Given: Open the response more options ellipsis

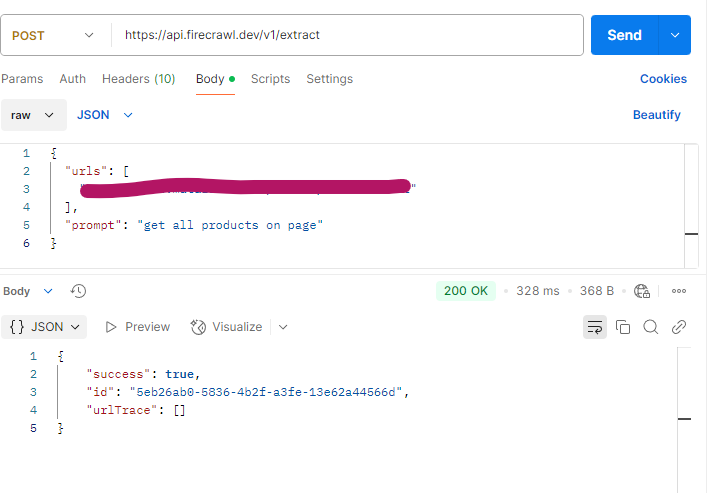Looking at the screenshot, I should click(x=679, y=291).
